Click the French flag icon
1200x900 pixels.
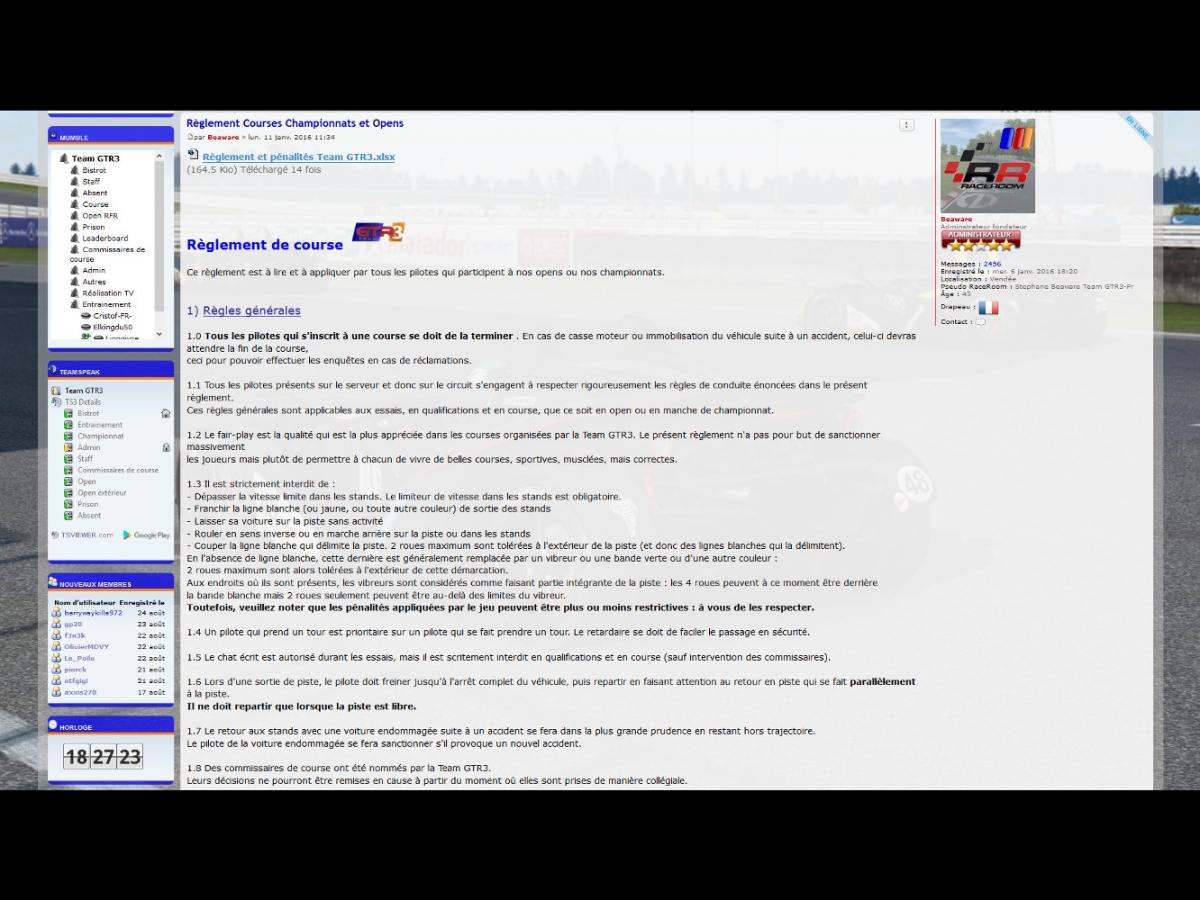[x=988, y=308]
